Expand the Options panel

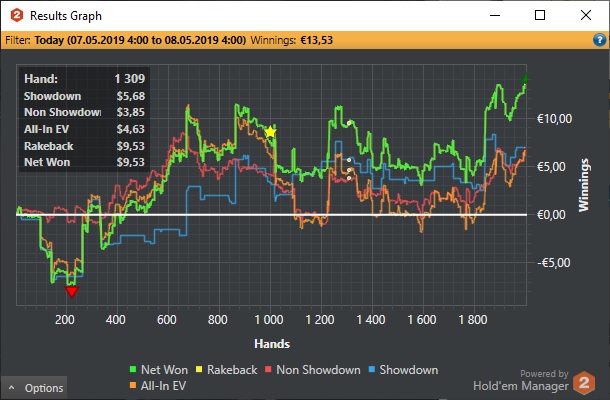pyautogui.click(x=34, y=388)
